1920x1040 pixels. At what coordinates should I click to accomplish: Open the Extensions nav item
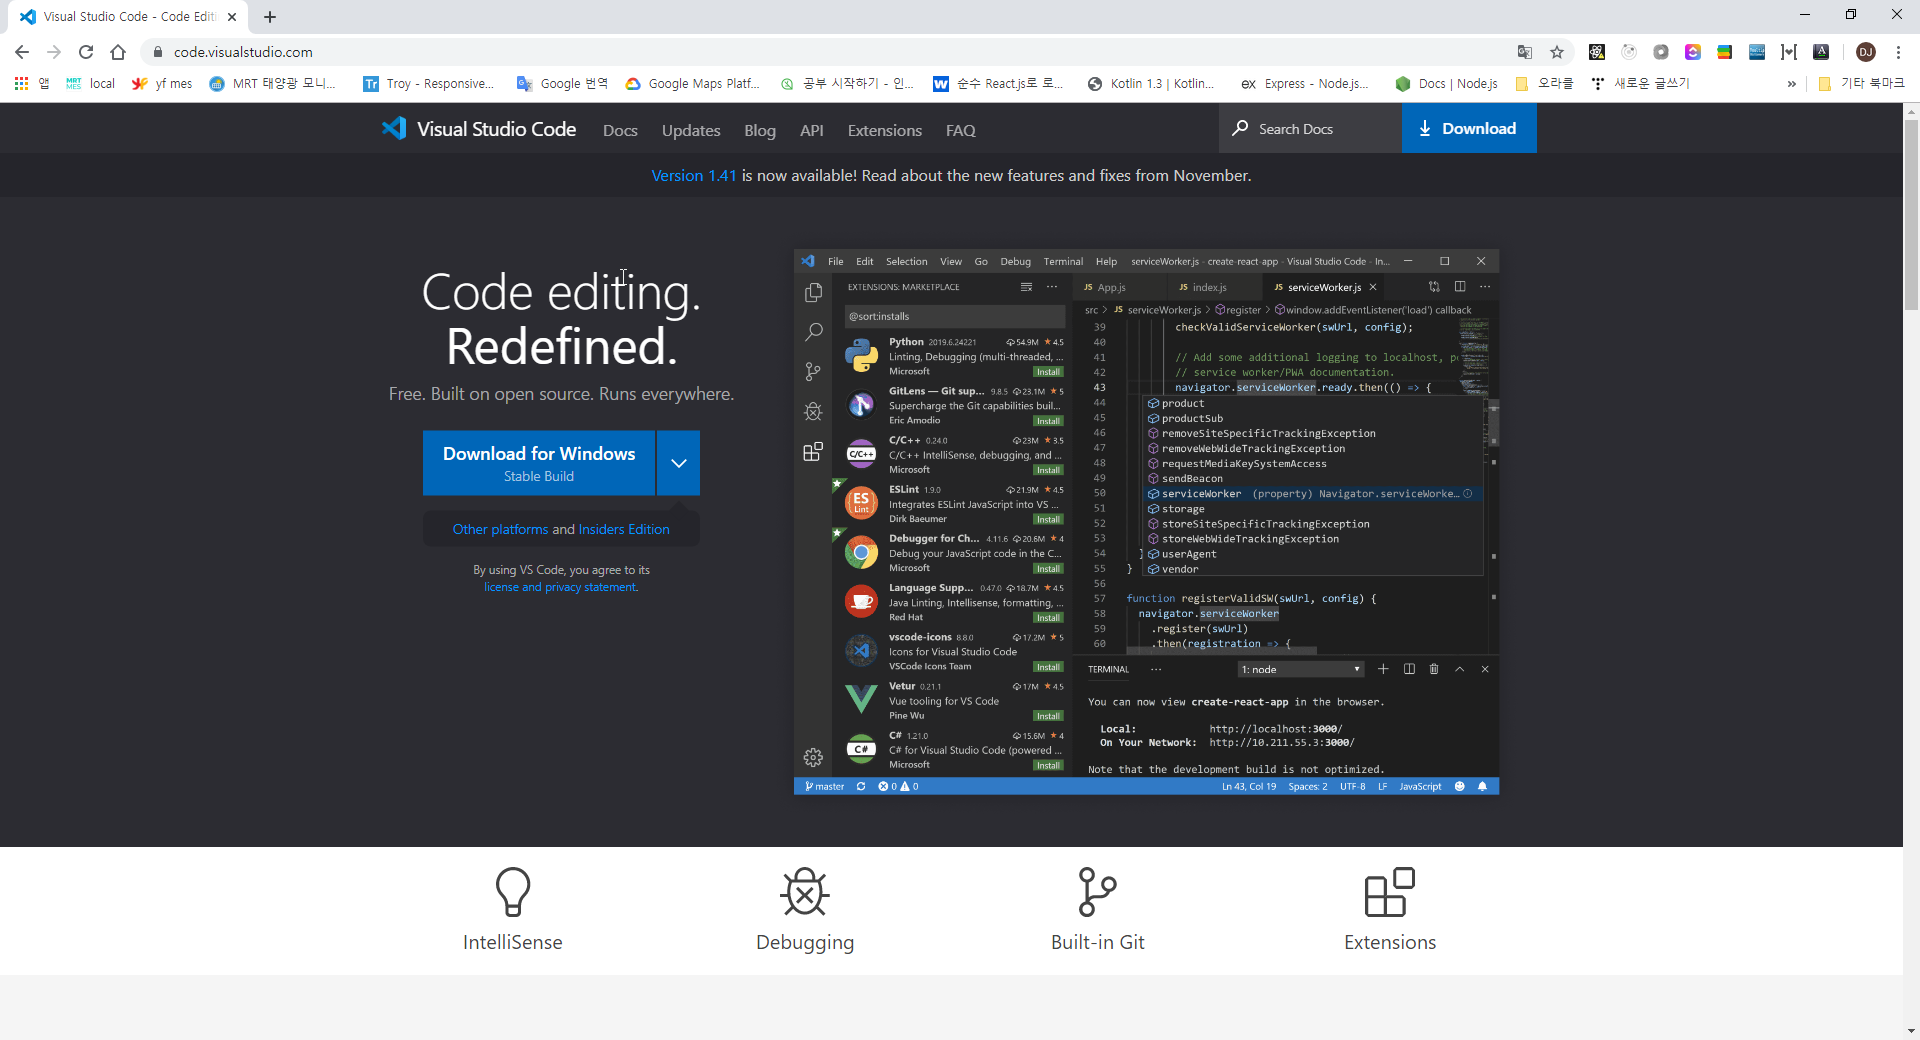click(885, 130)
